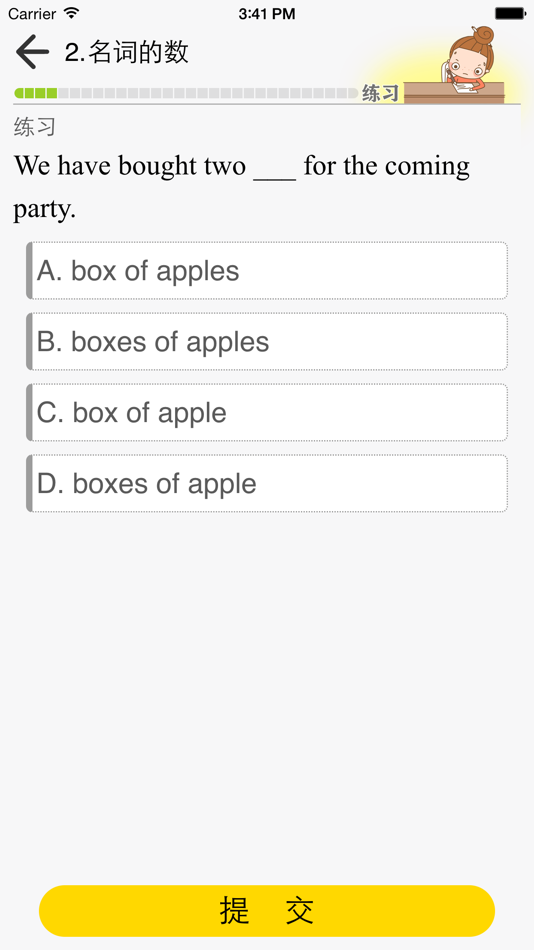
Task: Tap the battery indicator icon
Action: coord(510,13)
